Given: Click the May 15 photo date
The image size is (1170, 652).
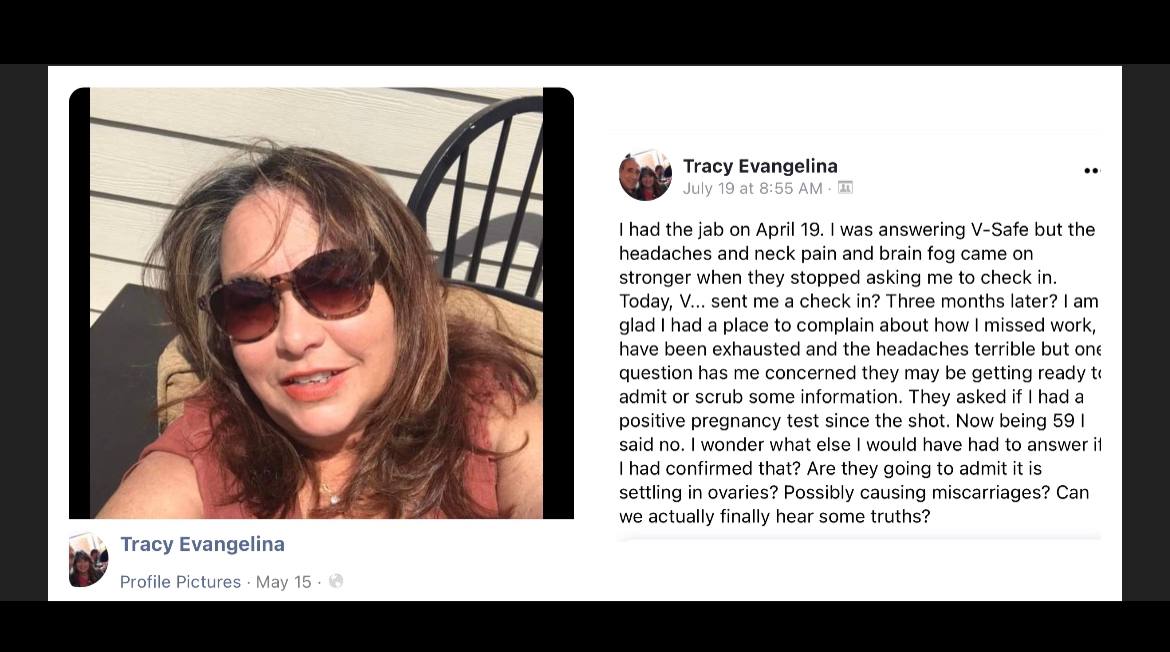Looking at the screenshot, I should pyautogui.click(x=284, y=582).
